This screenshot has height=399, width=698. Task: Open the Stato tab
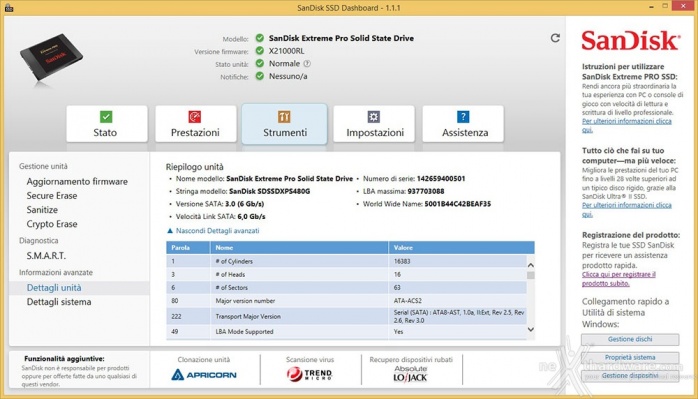point(107,124)
